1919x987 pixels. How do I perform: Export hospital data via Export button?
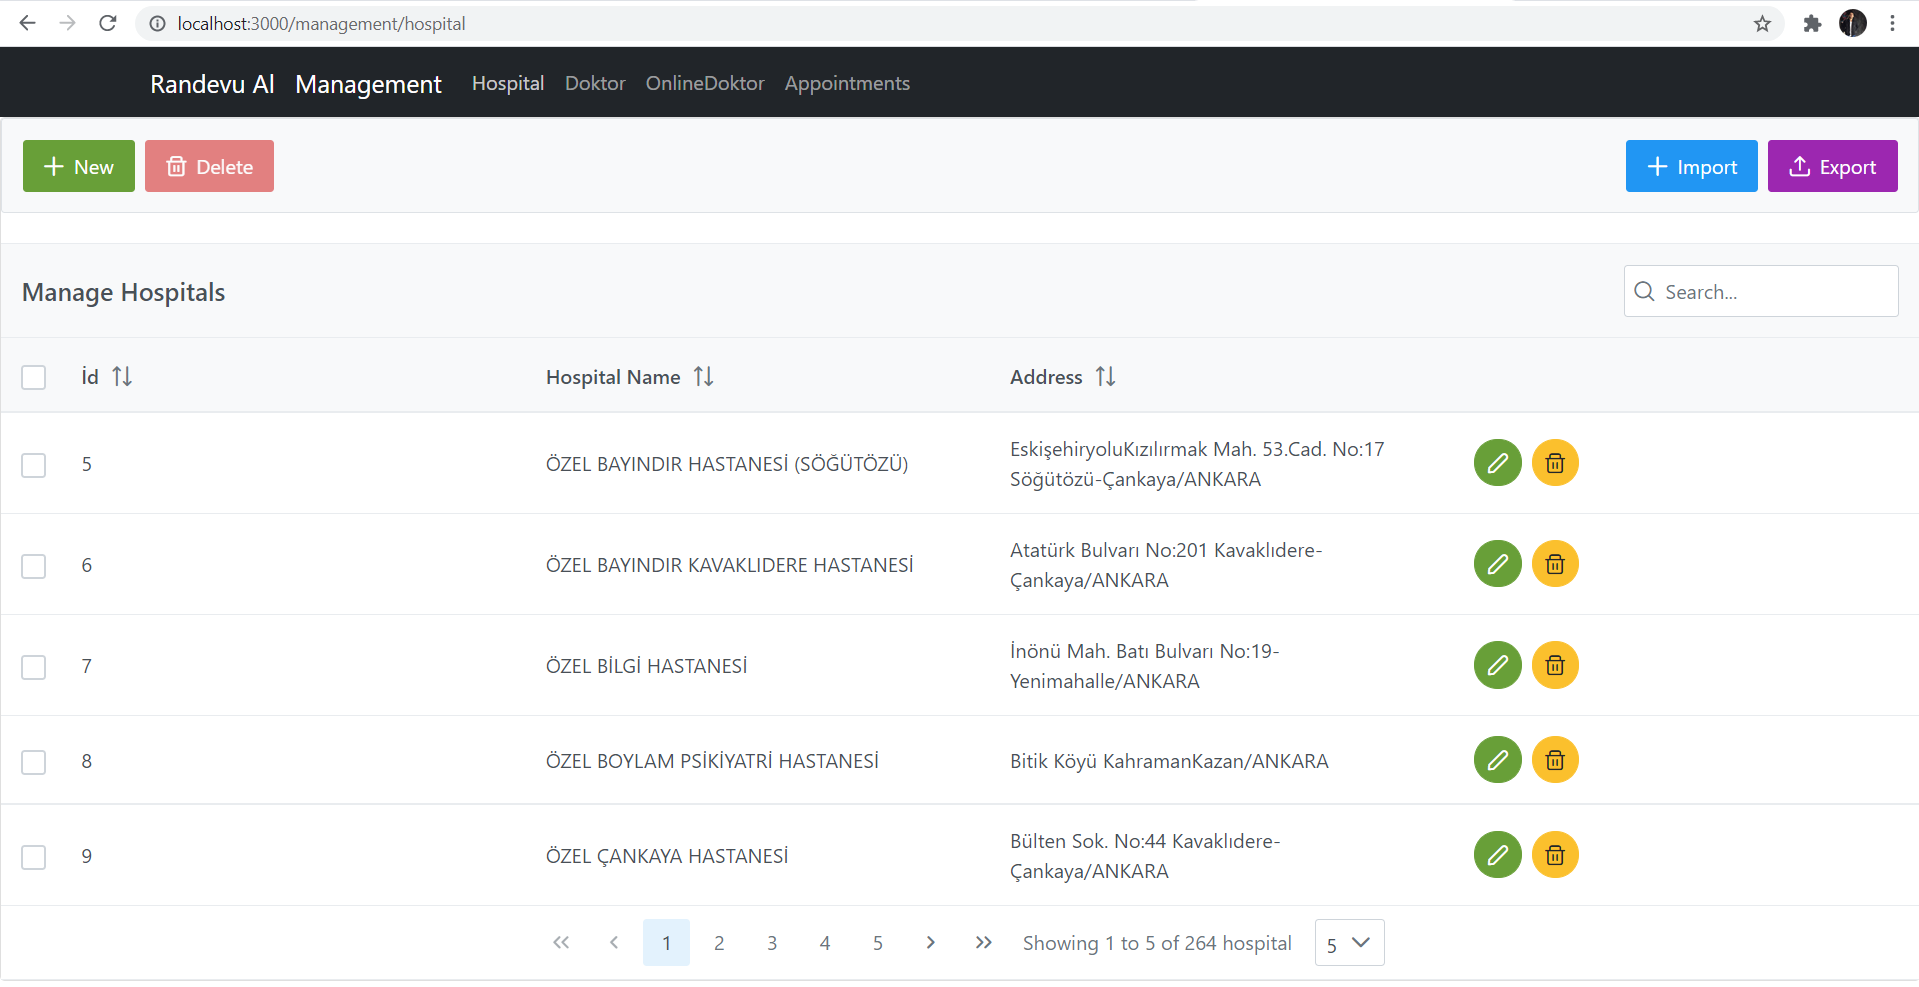click(x=1832, y=166)
